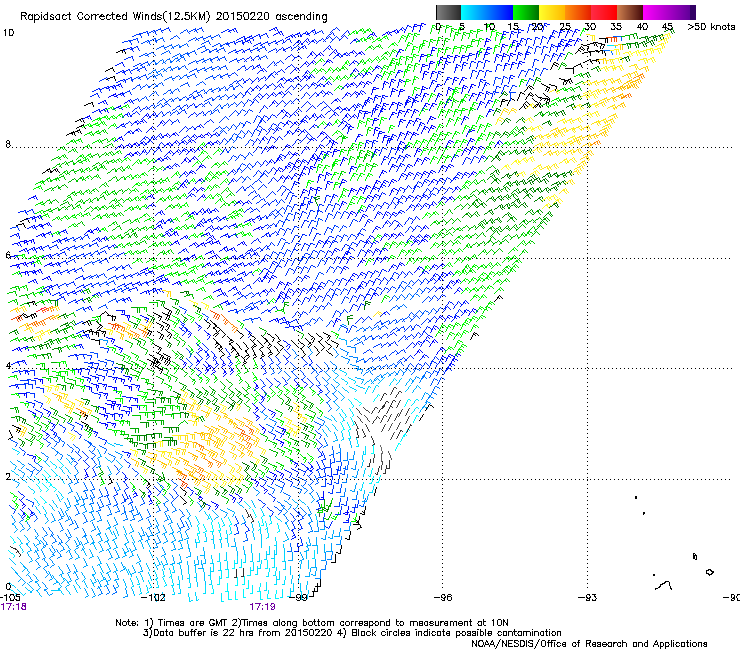Click the magenta 40-45 knots legend segment
Screen dimensions: 740x650
[656, 12]
